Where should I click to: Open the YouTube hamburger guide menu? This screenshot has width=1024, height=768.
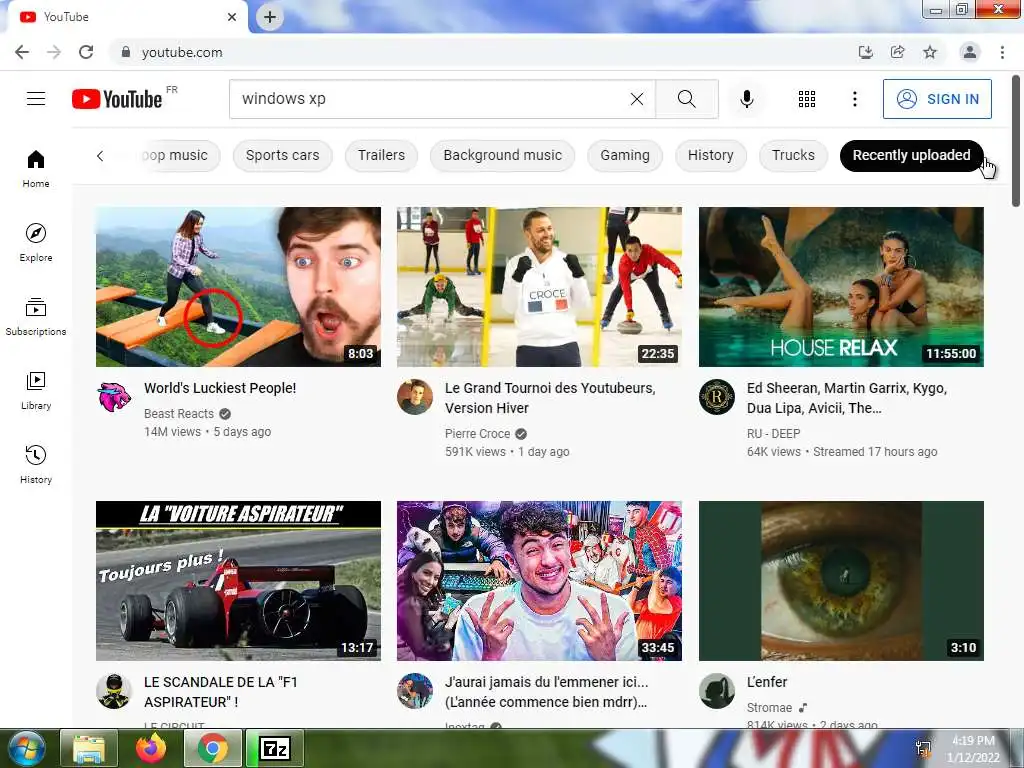[x=36, y=99]
